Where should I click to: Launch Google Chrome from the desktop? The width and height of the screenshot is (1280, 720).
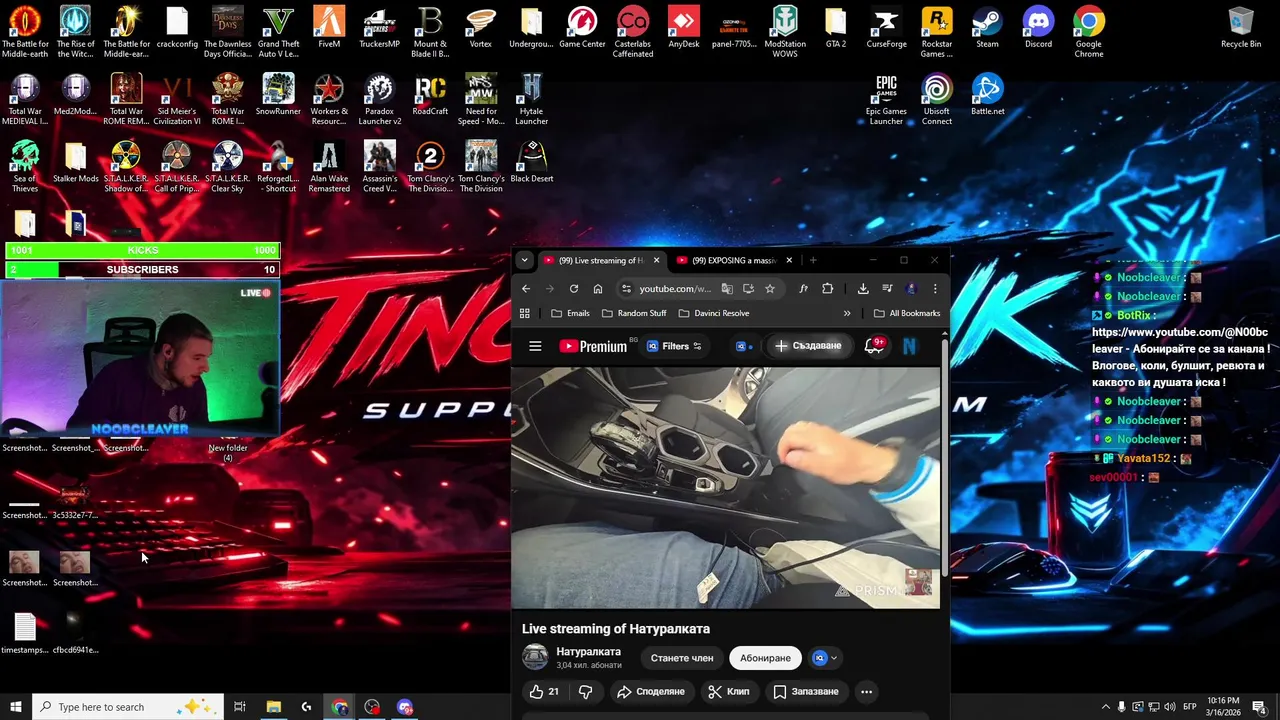coord(1089,32)
